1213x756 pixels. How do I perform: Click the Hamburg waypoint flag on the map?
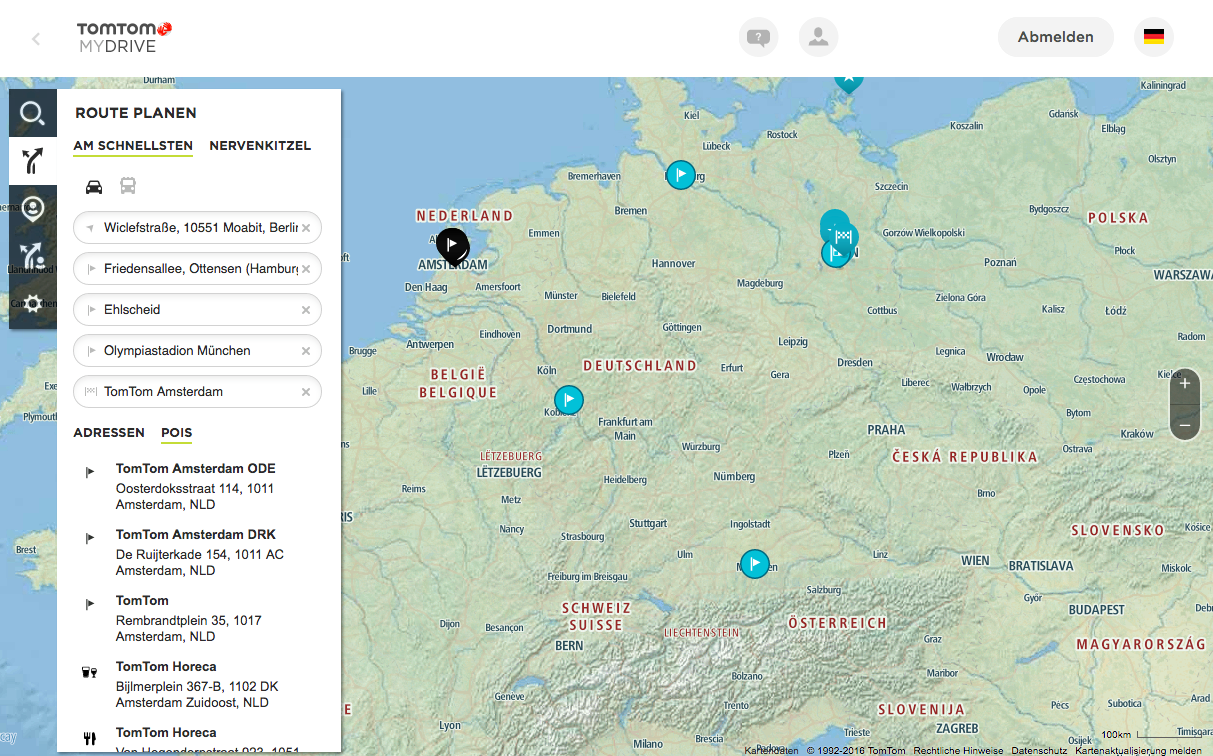681,175
